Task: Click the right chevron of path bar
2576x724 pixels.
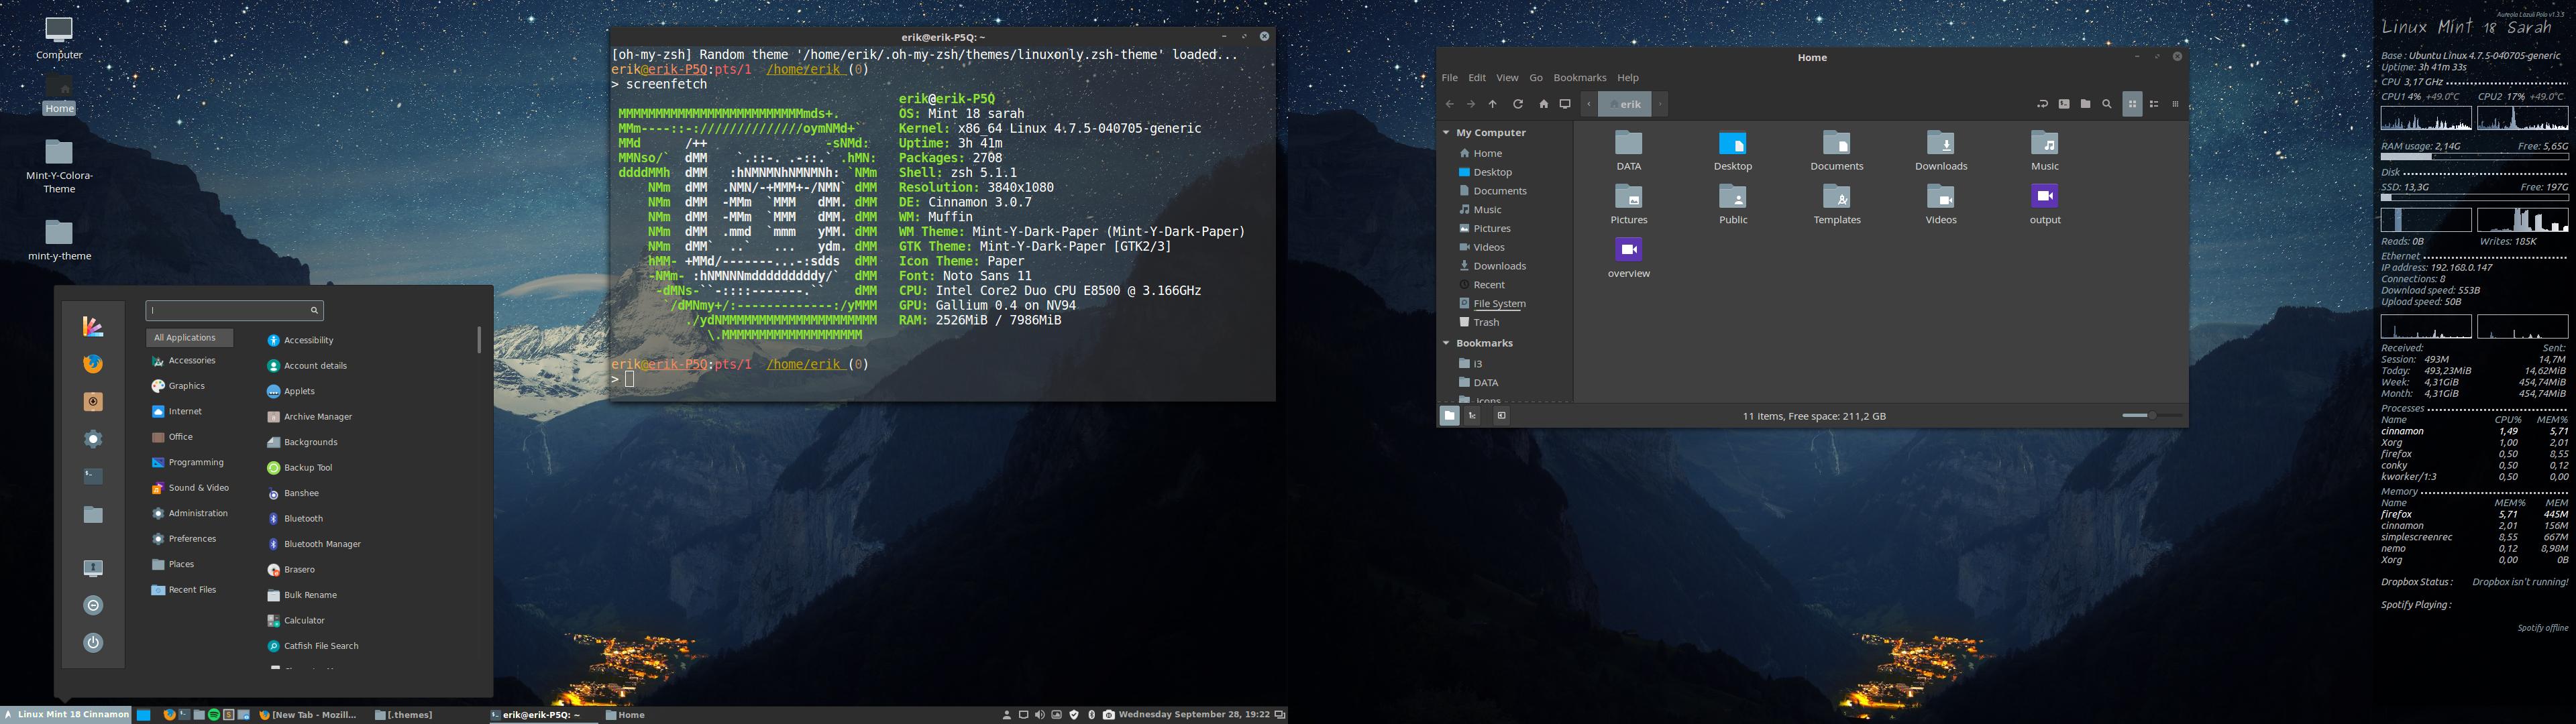Action: coord(1660,104)
